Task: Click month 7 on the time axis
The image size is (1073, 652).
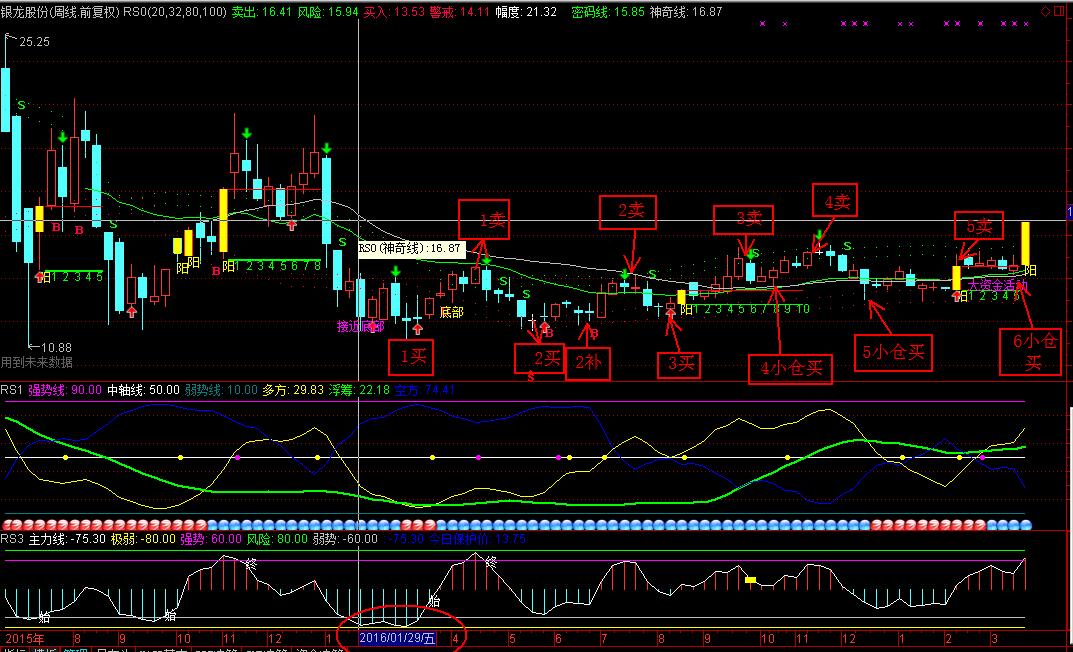Action: click(604, 639)
